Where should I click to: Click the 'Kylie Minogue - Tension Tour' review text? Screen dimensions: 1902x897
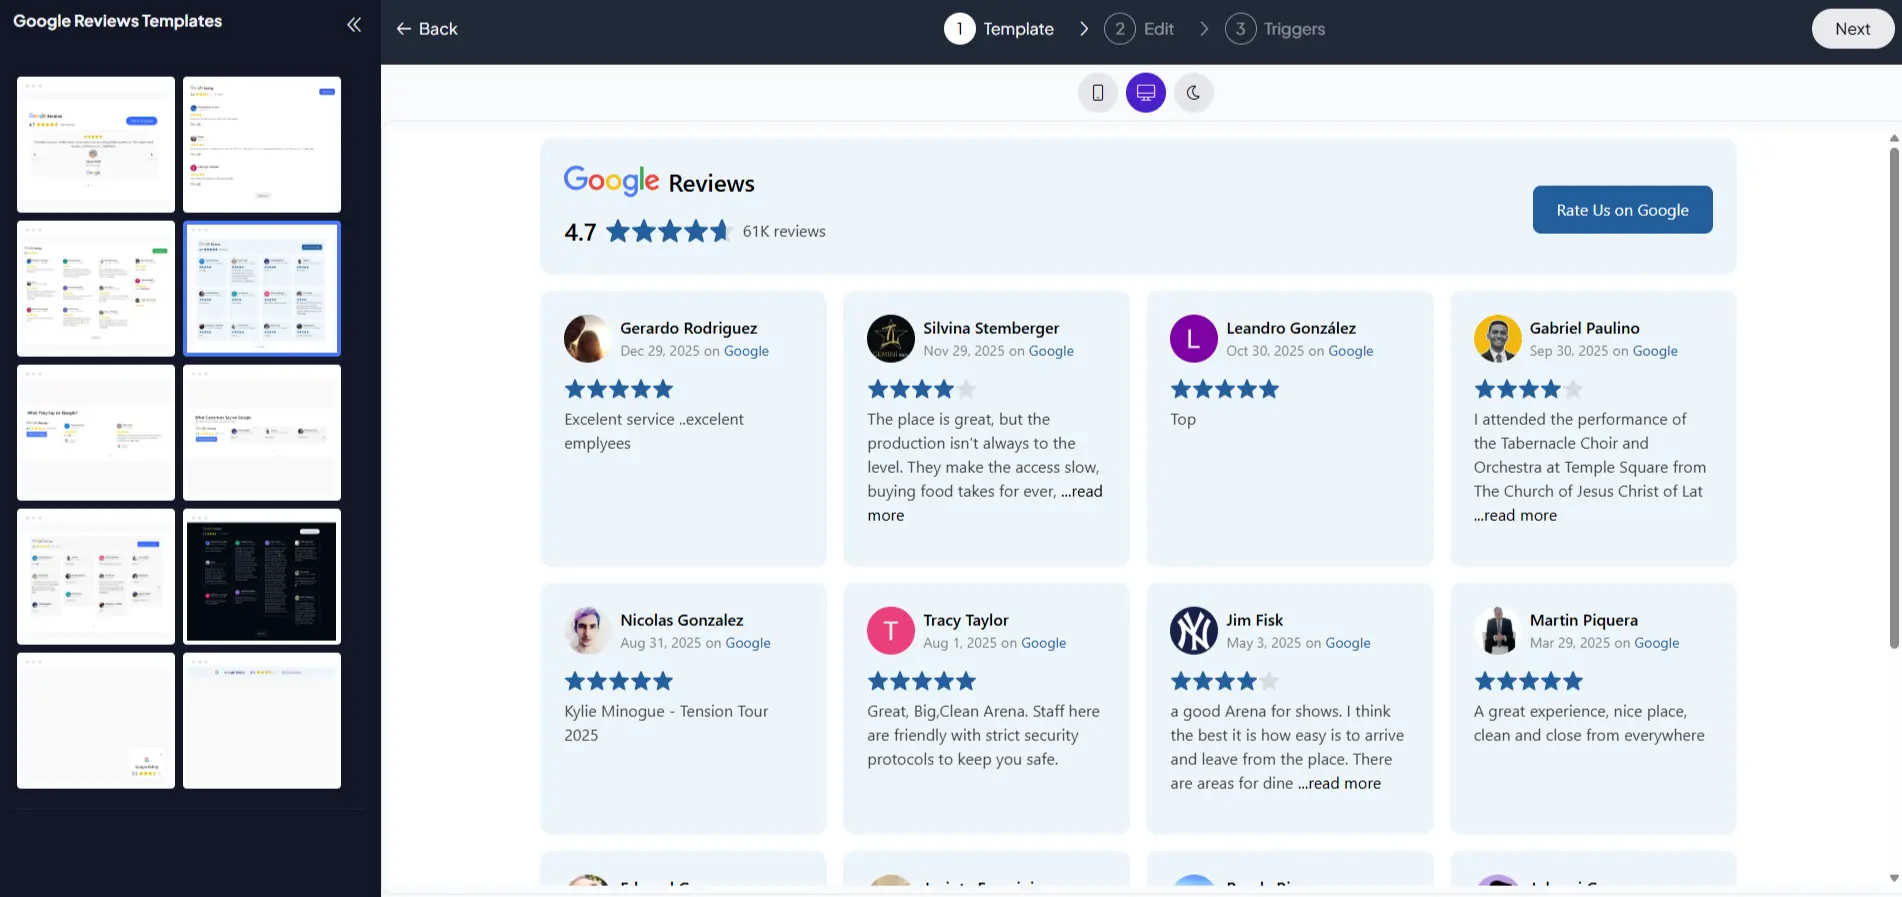(x=666, y=723)
